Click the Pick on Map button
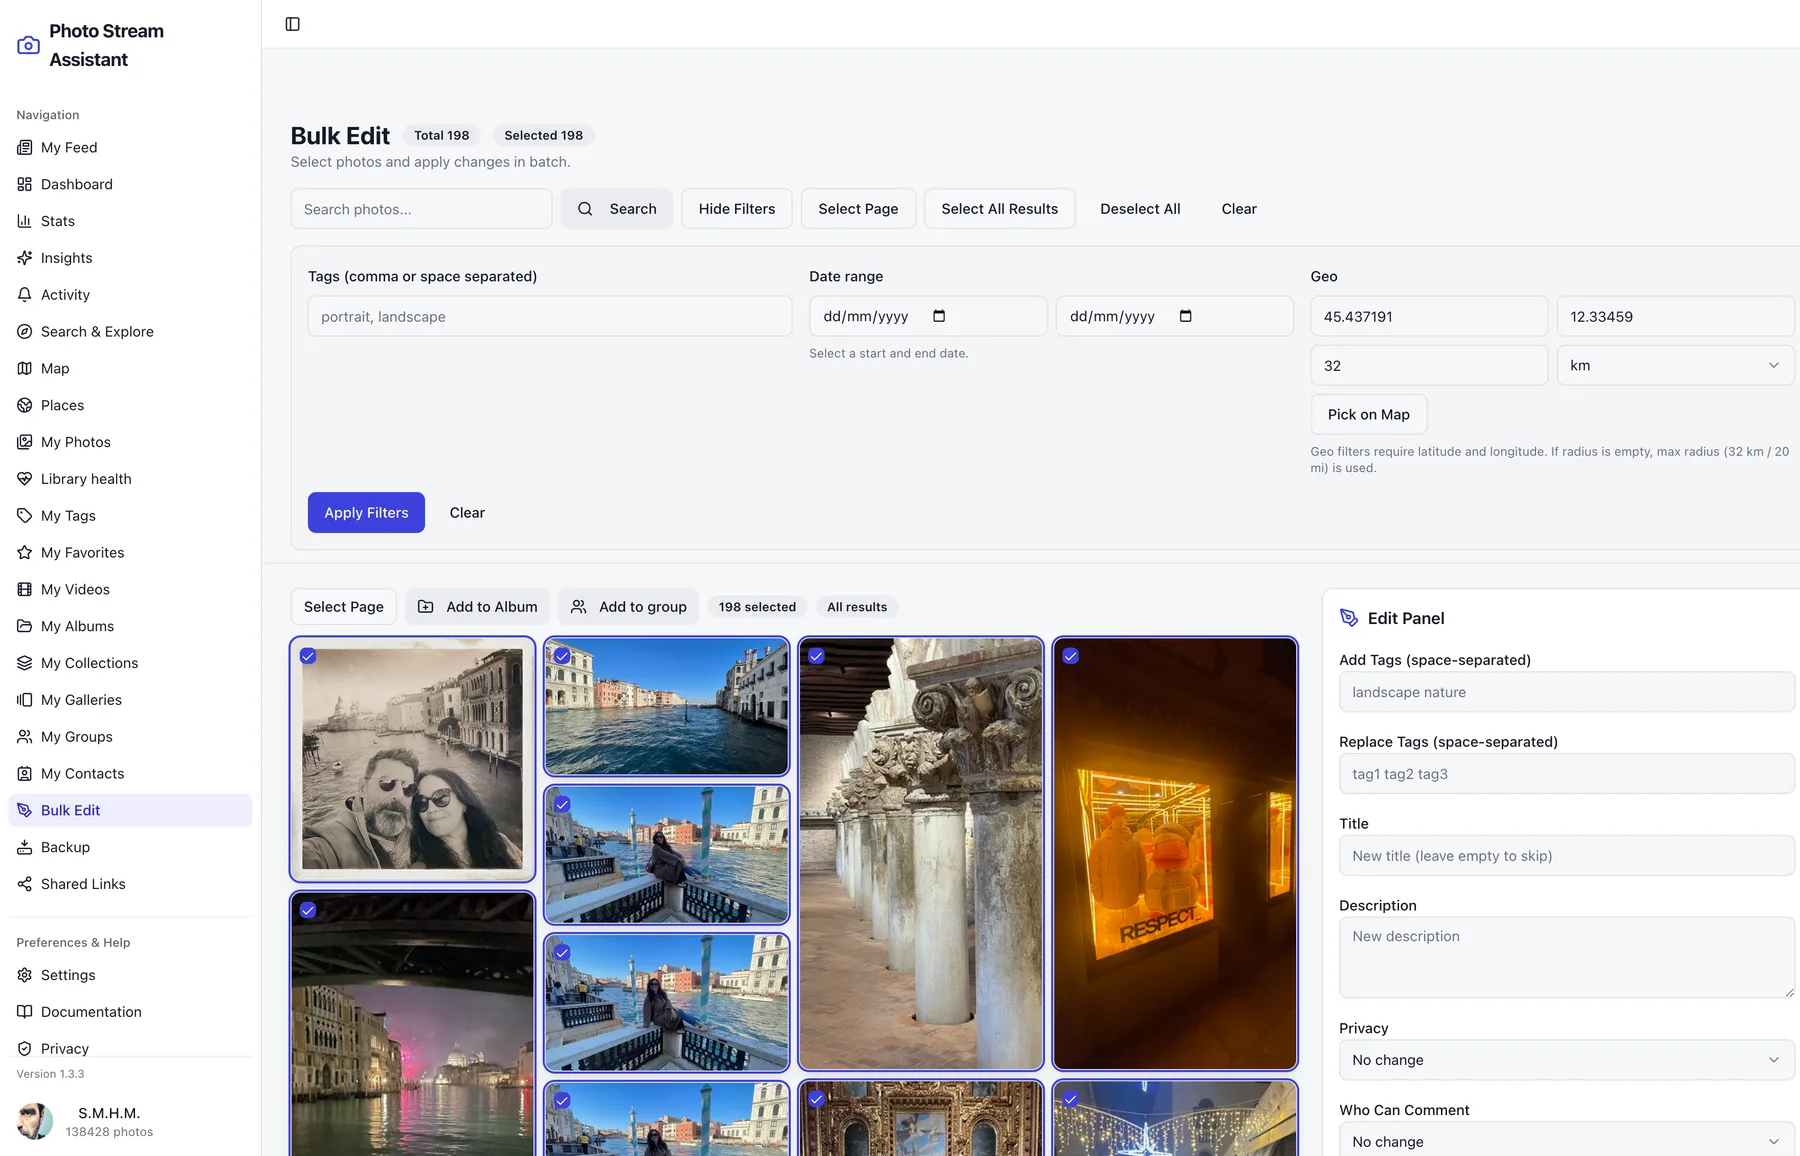The image size is (1800, 1156). [1368, 414]
